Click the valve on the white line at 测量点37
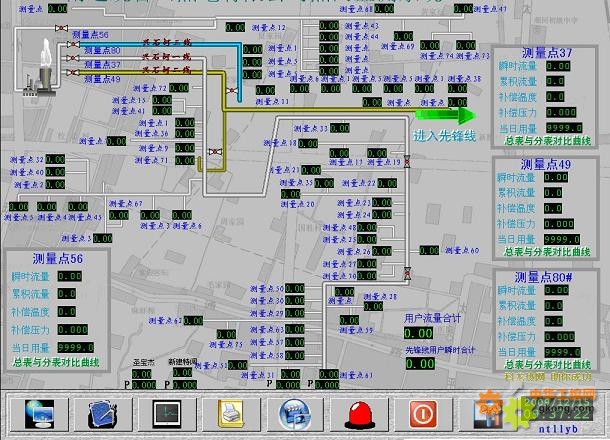 tap(73, 58)
